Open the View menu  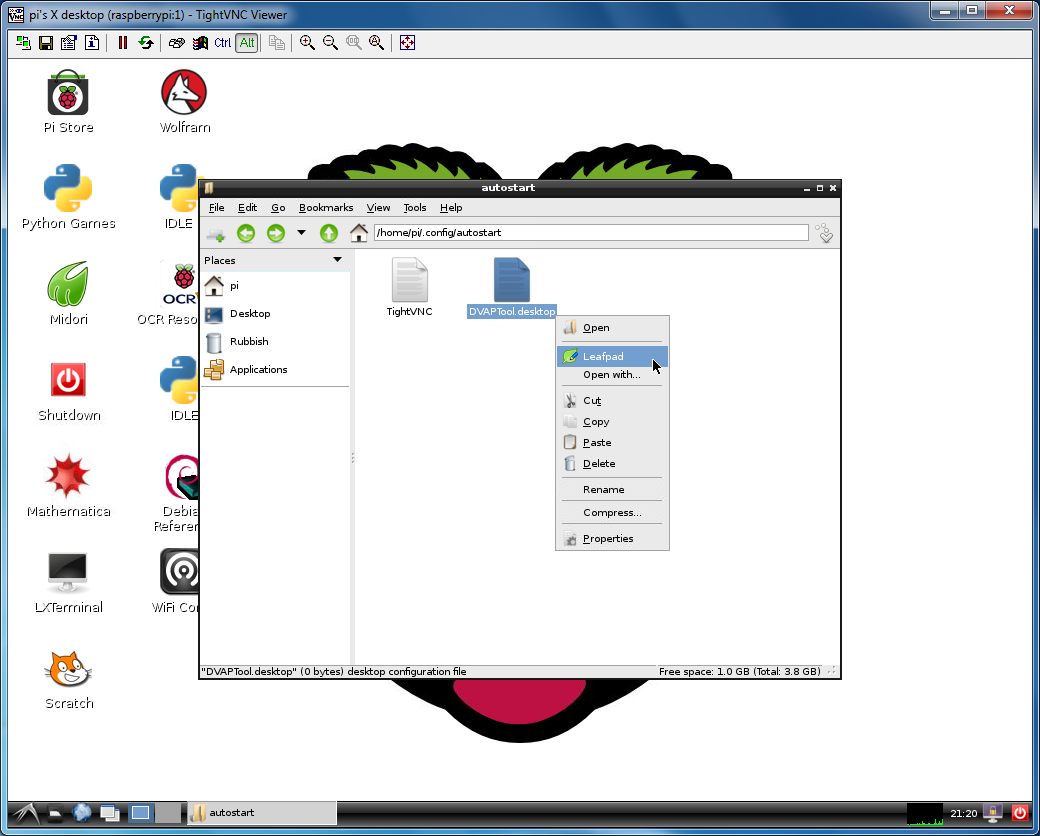tap(378, 208)
